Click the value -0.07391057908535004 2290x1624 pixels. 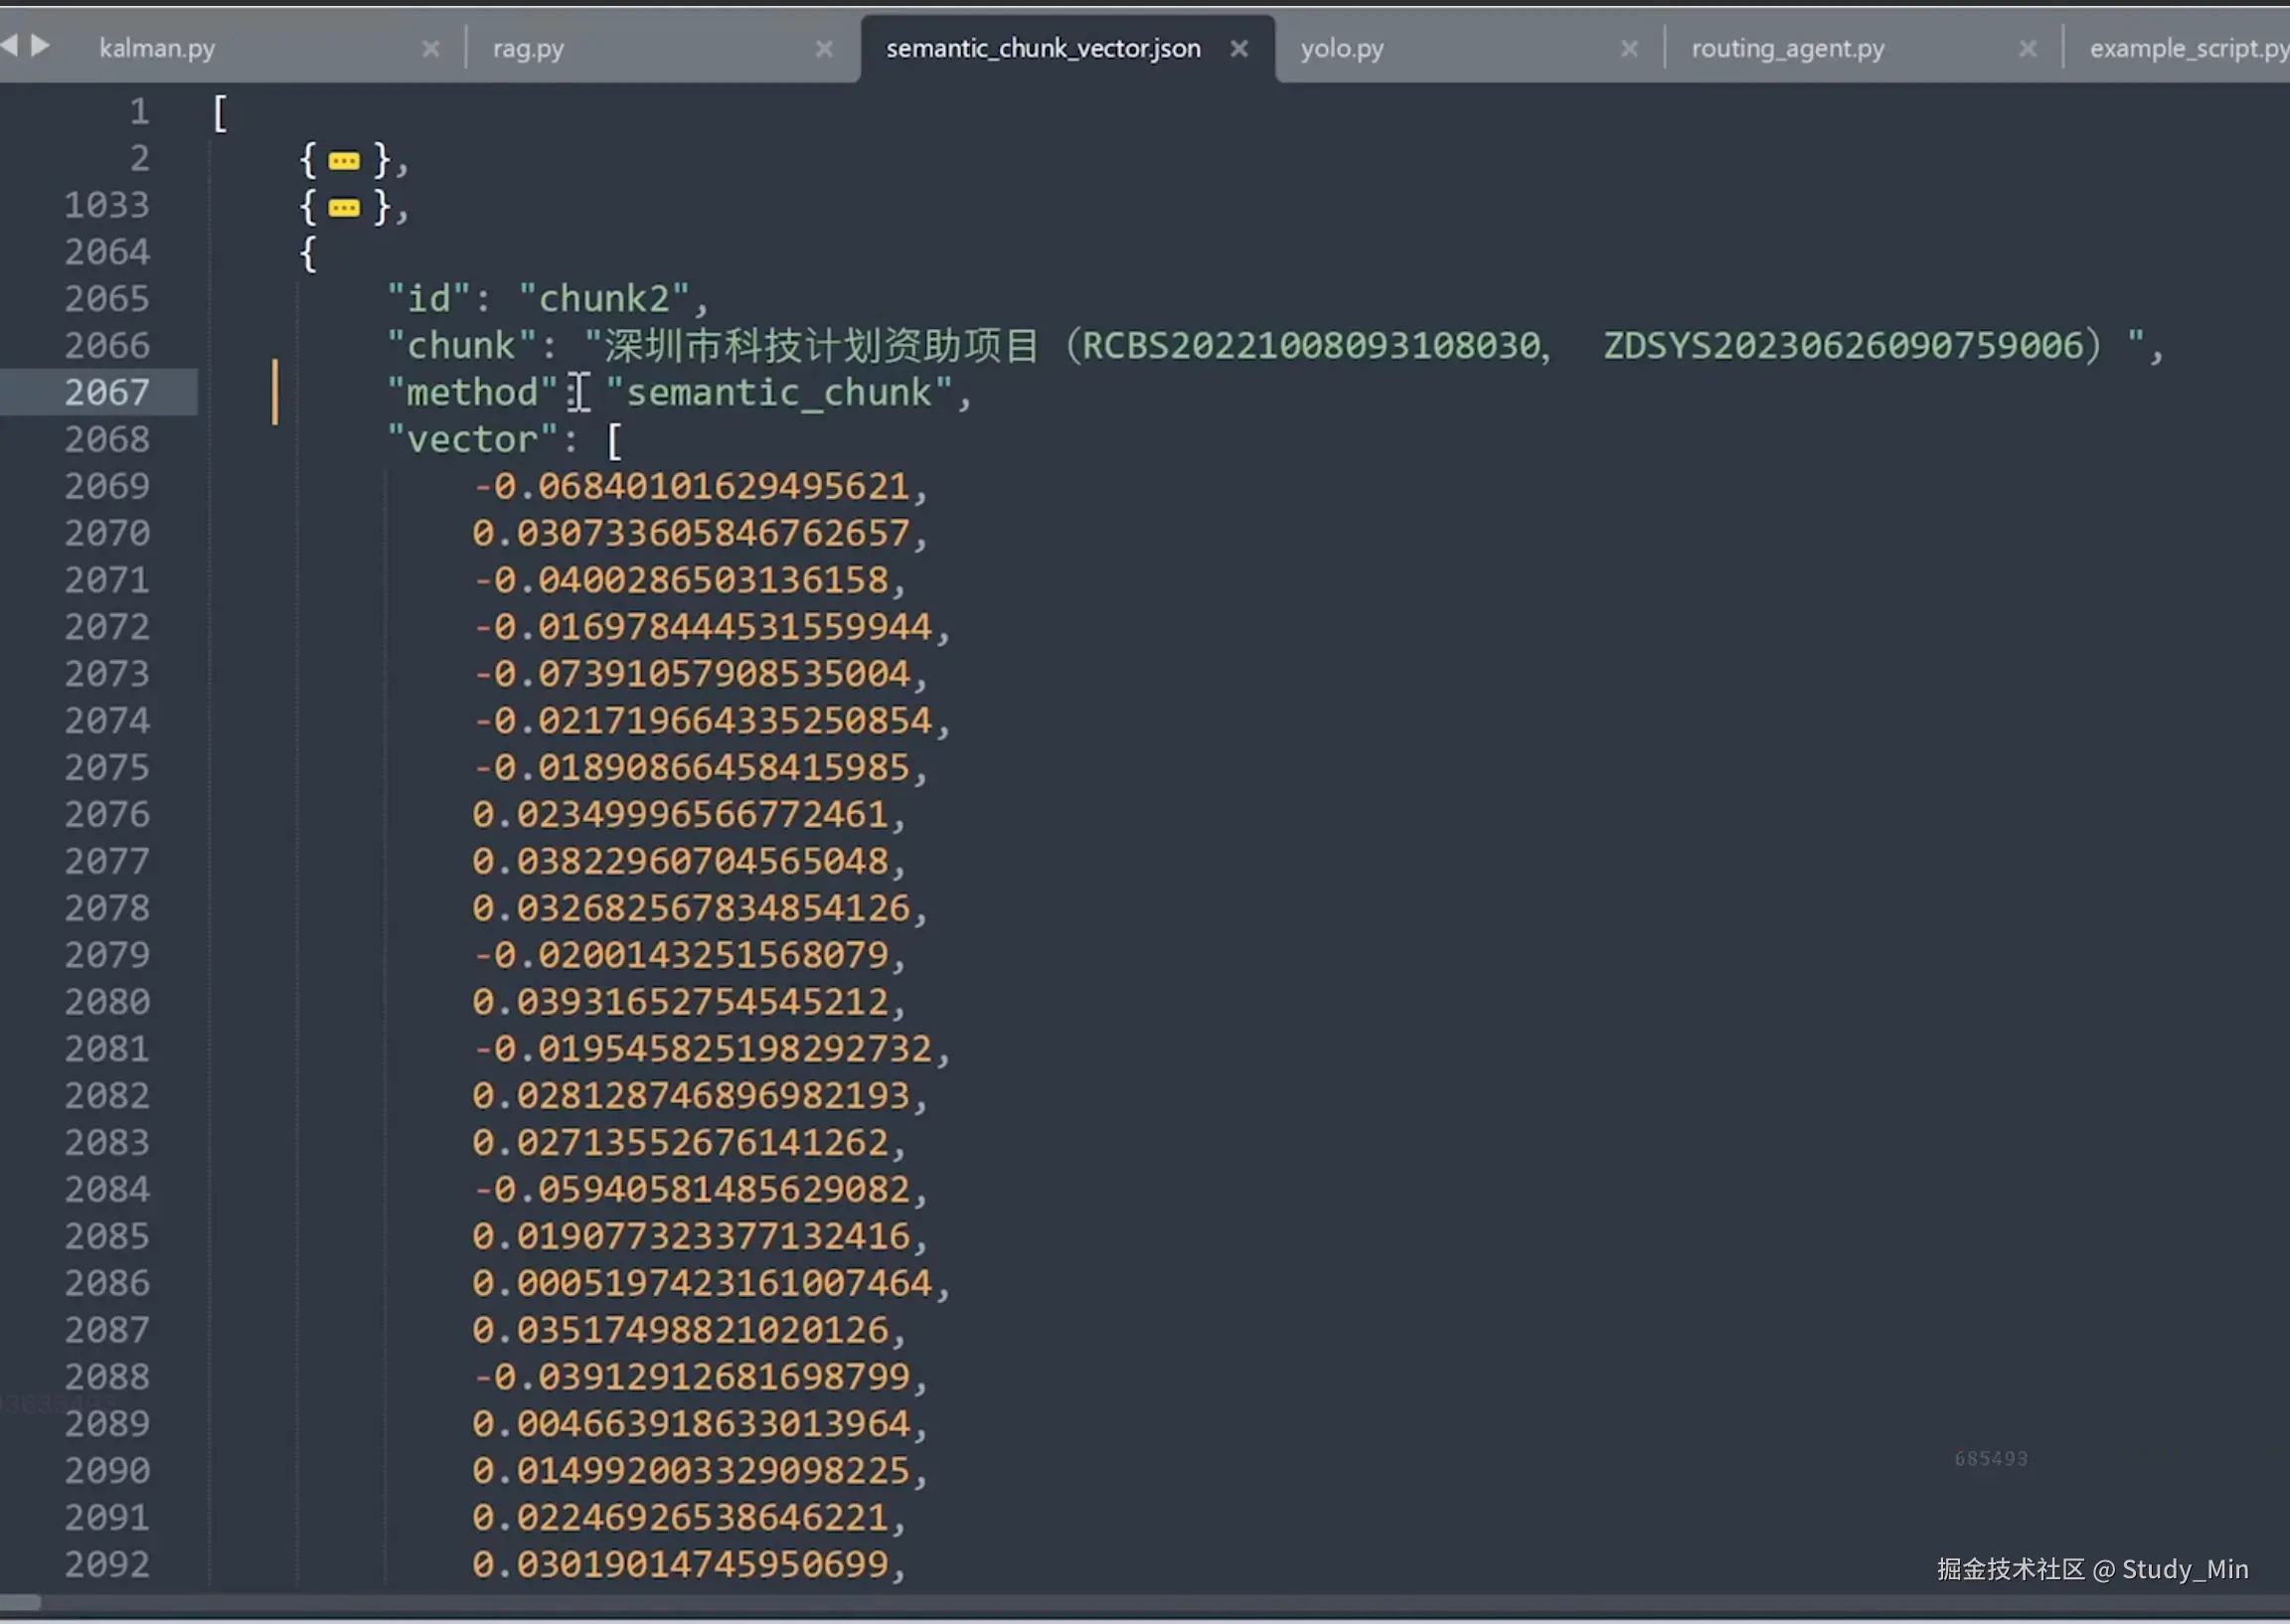[x=691, y=674]
